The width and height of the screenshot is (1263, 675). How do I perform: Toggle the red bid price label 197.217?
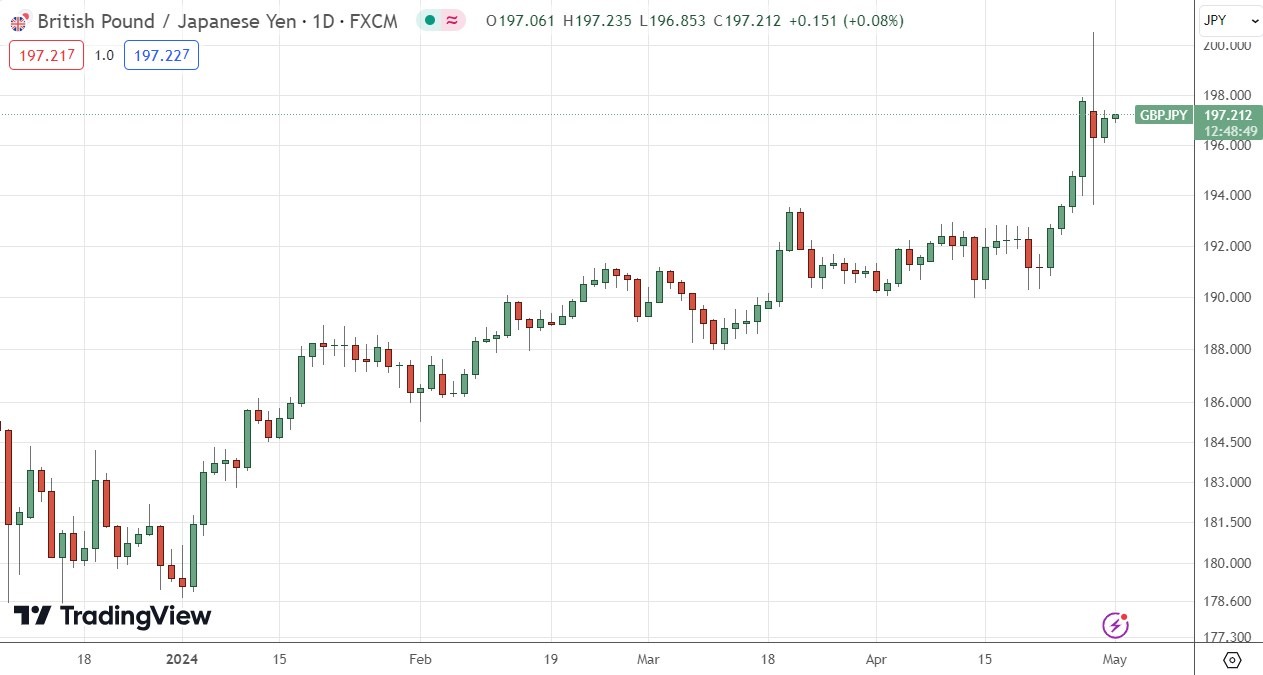pyautogui.click(x=45, y=55)
